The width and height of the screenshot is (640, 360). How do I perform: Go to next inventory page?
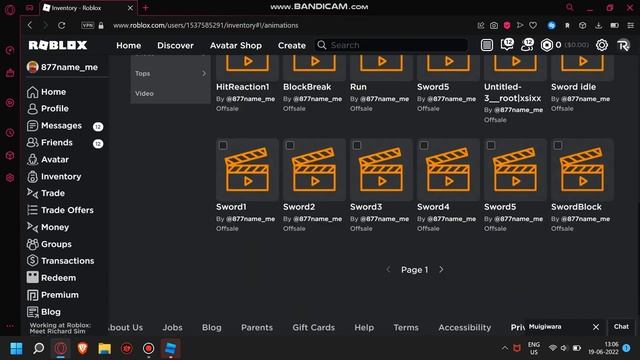(441, 270)
